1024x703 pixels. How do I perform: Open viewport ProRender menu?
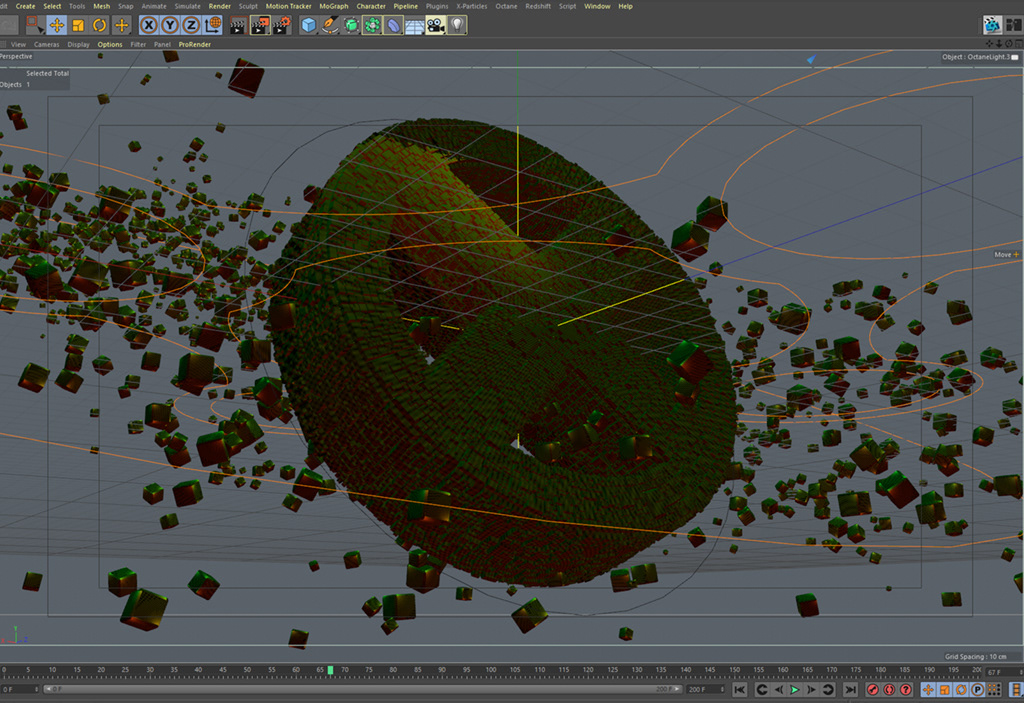[195, 44]
